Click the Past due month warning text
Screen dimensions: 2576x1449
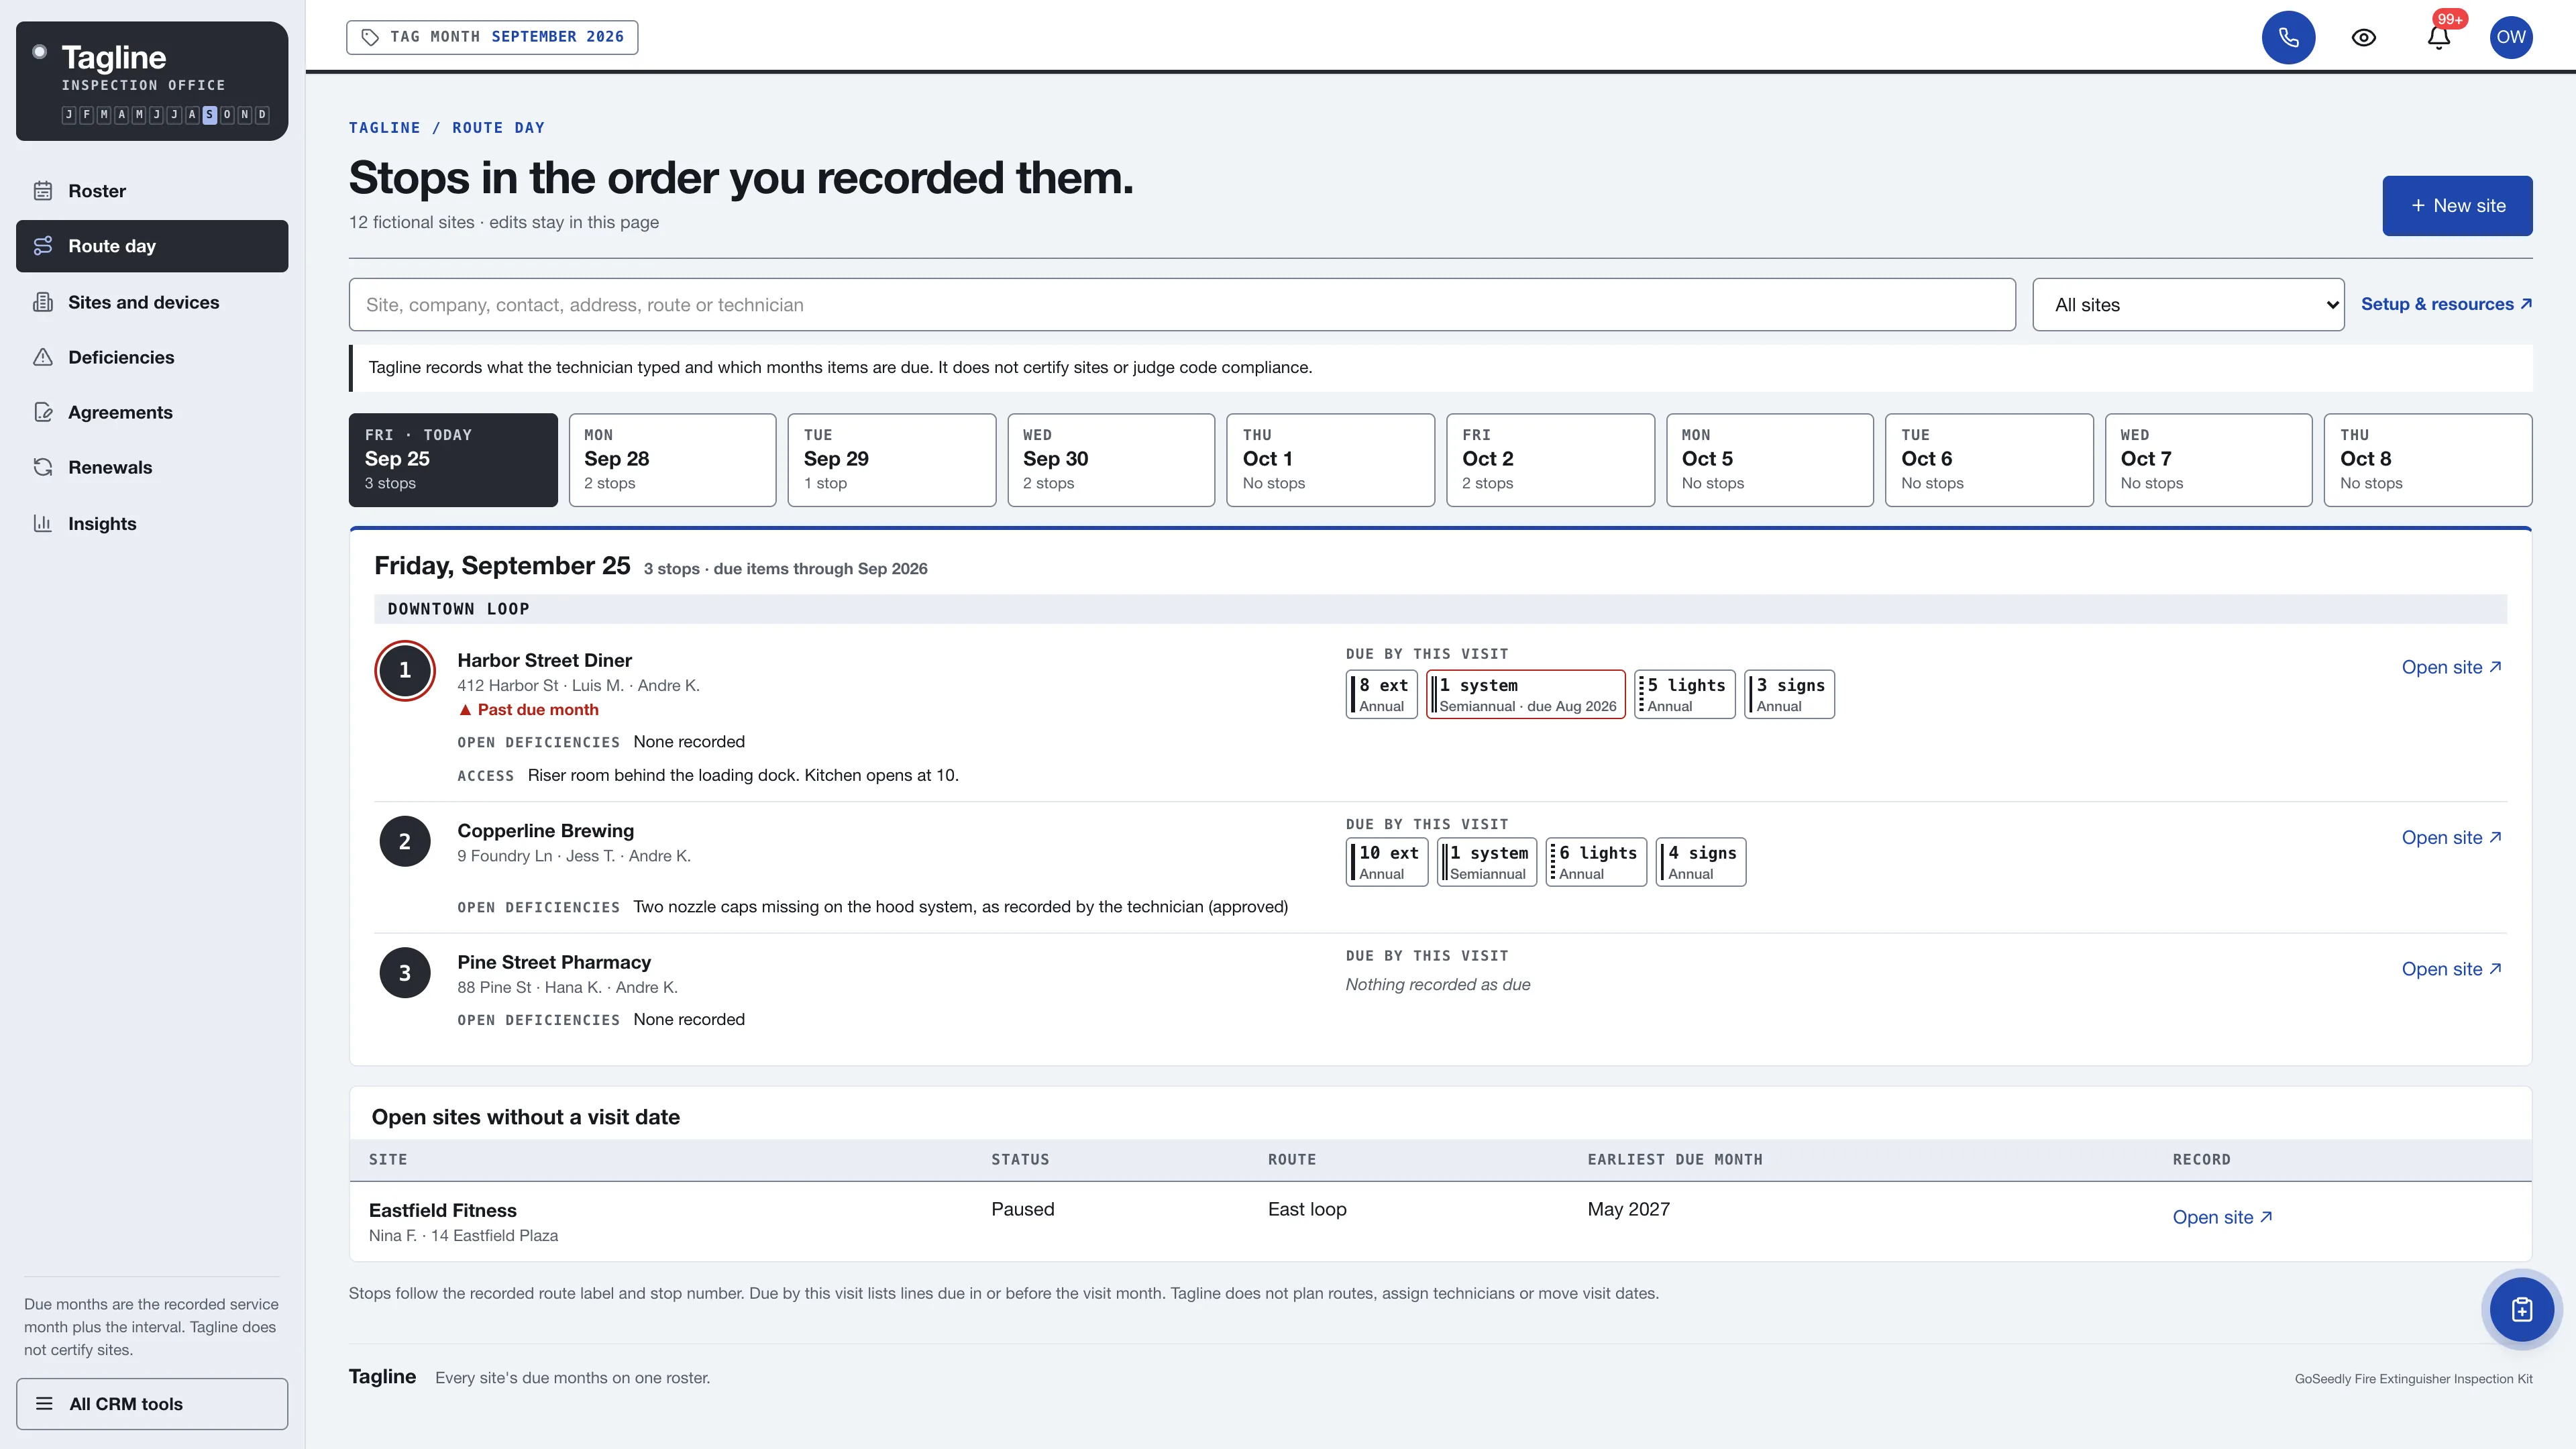[528, 710]
